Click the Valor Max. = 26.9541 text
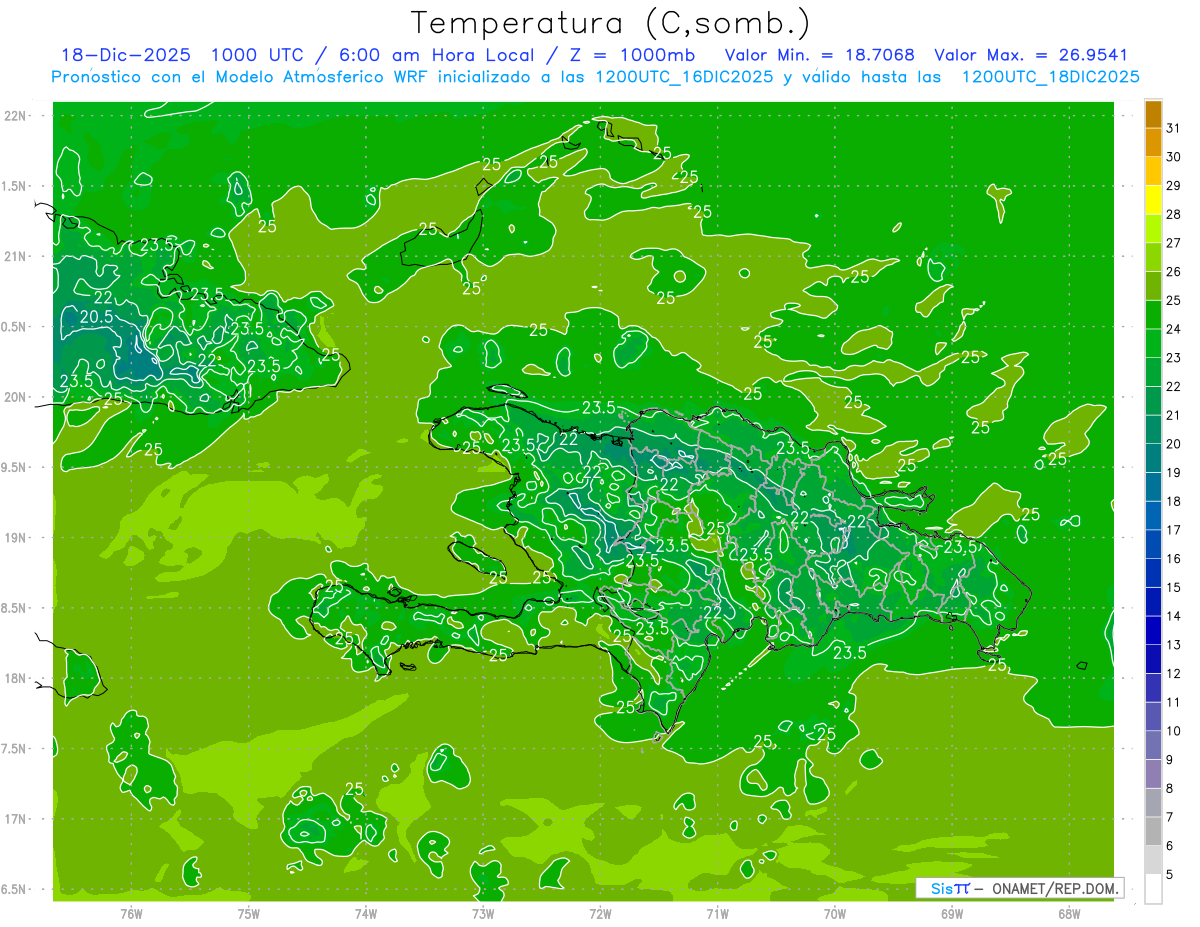The image size is (1200, 927). pyautogui.click(x=1030, y=55)
